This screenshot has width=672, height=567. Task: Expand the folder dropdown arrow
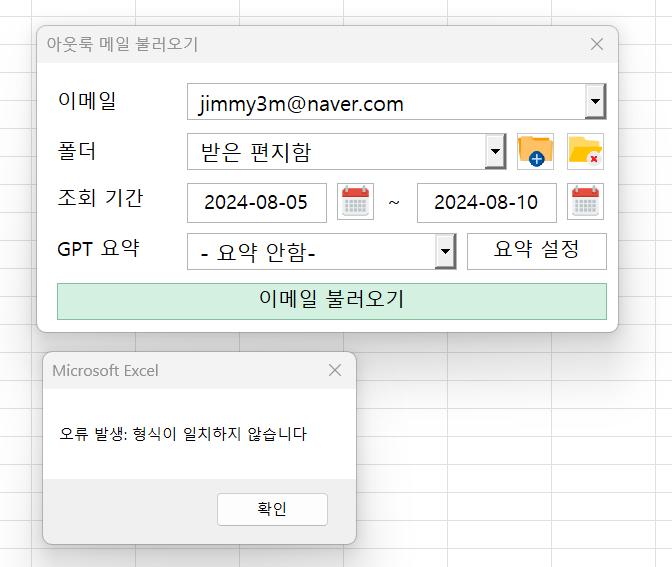pos(495,152)
